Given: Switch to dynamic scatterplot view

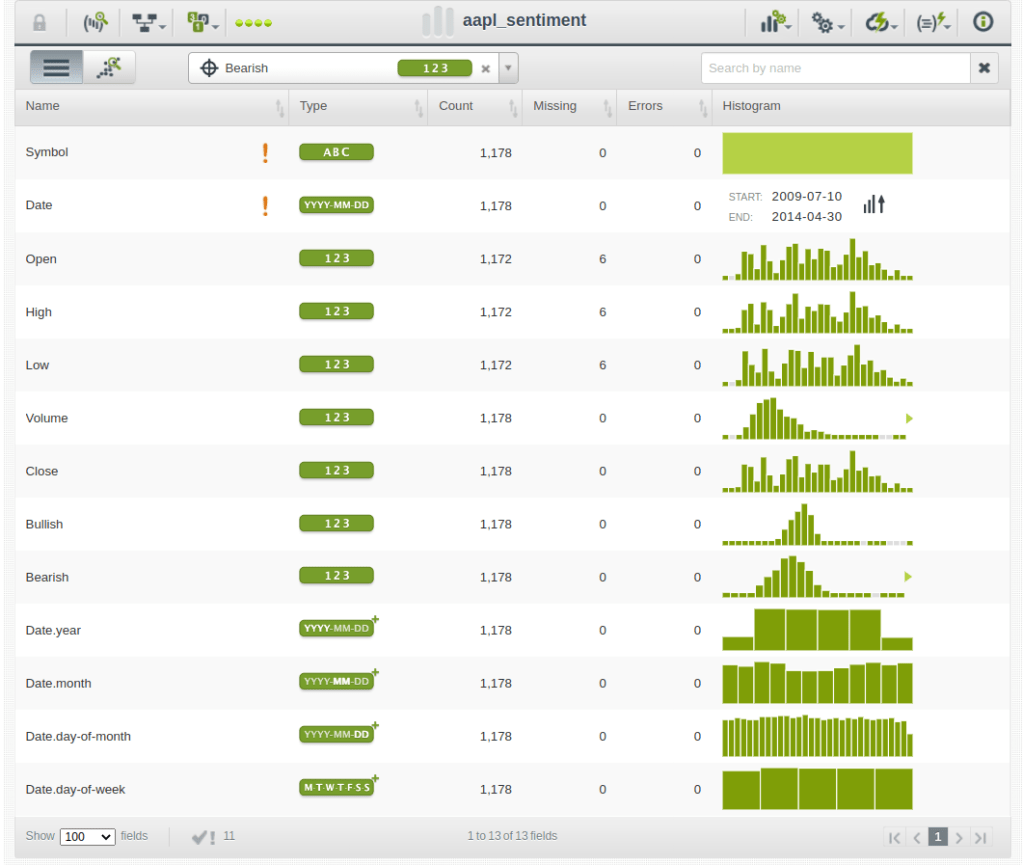Looking at the screenshot, I should 108,68.
